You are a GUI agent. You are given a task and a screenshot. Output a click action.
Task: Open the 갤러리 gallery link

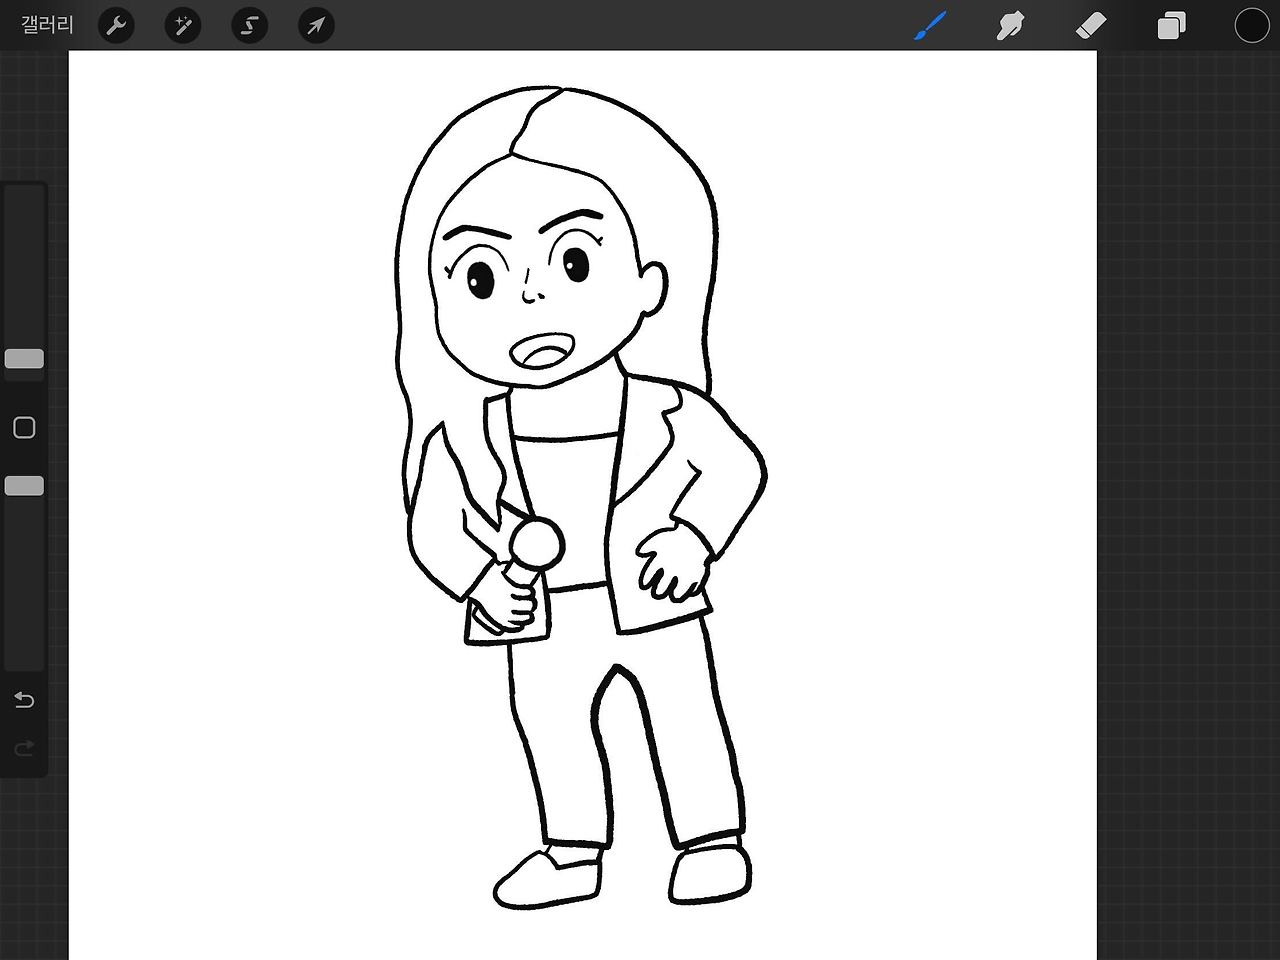tap(47, 25)
